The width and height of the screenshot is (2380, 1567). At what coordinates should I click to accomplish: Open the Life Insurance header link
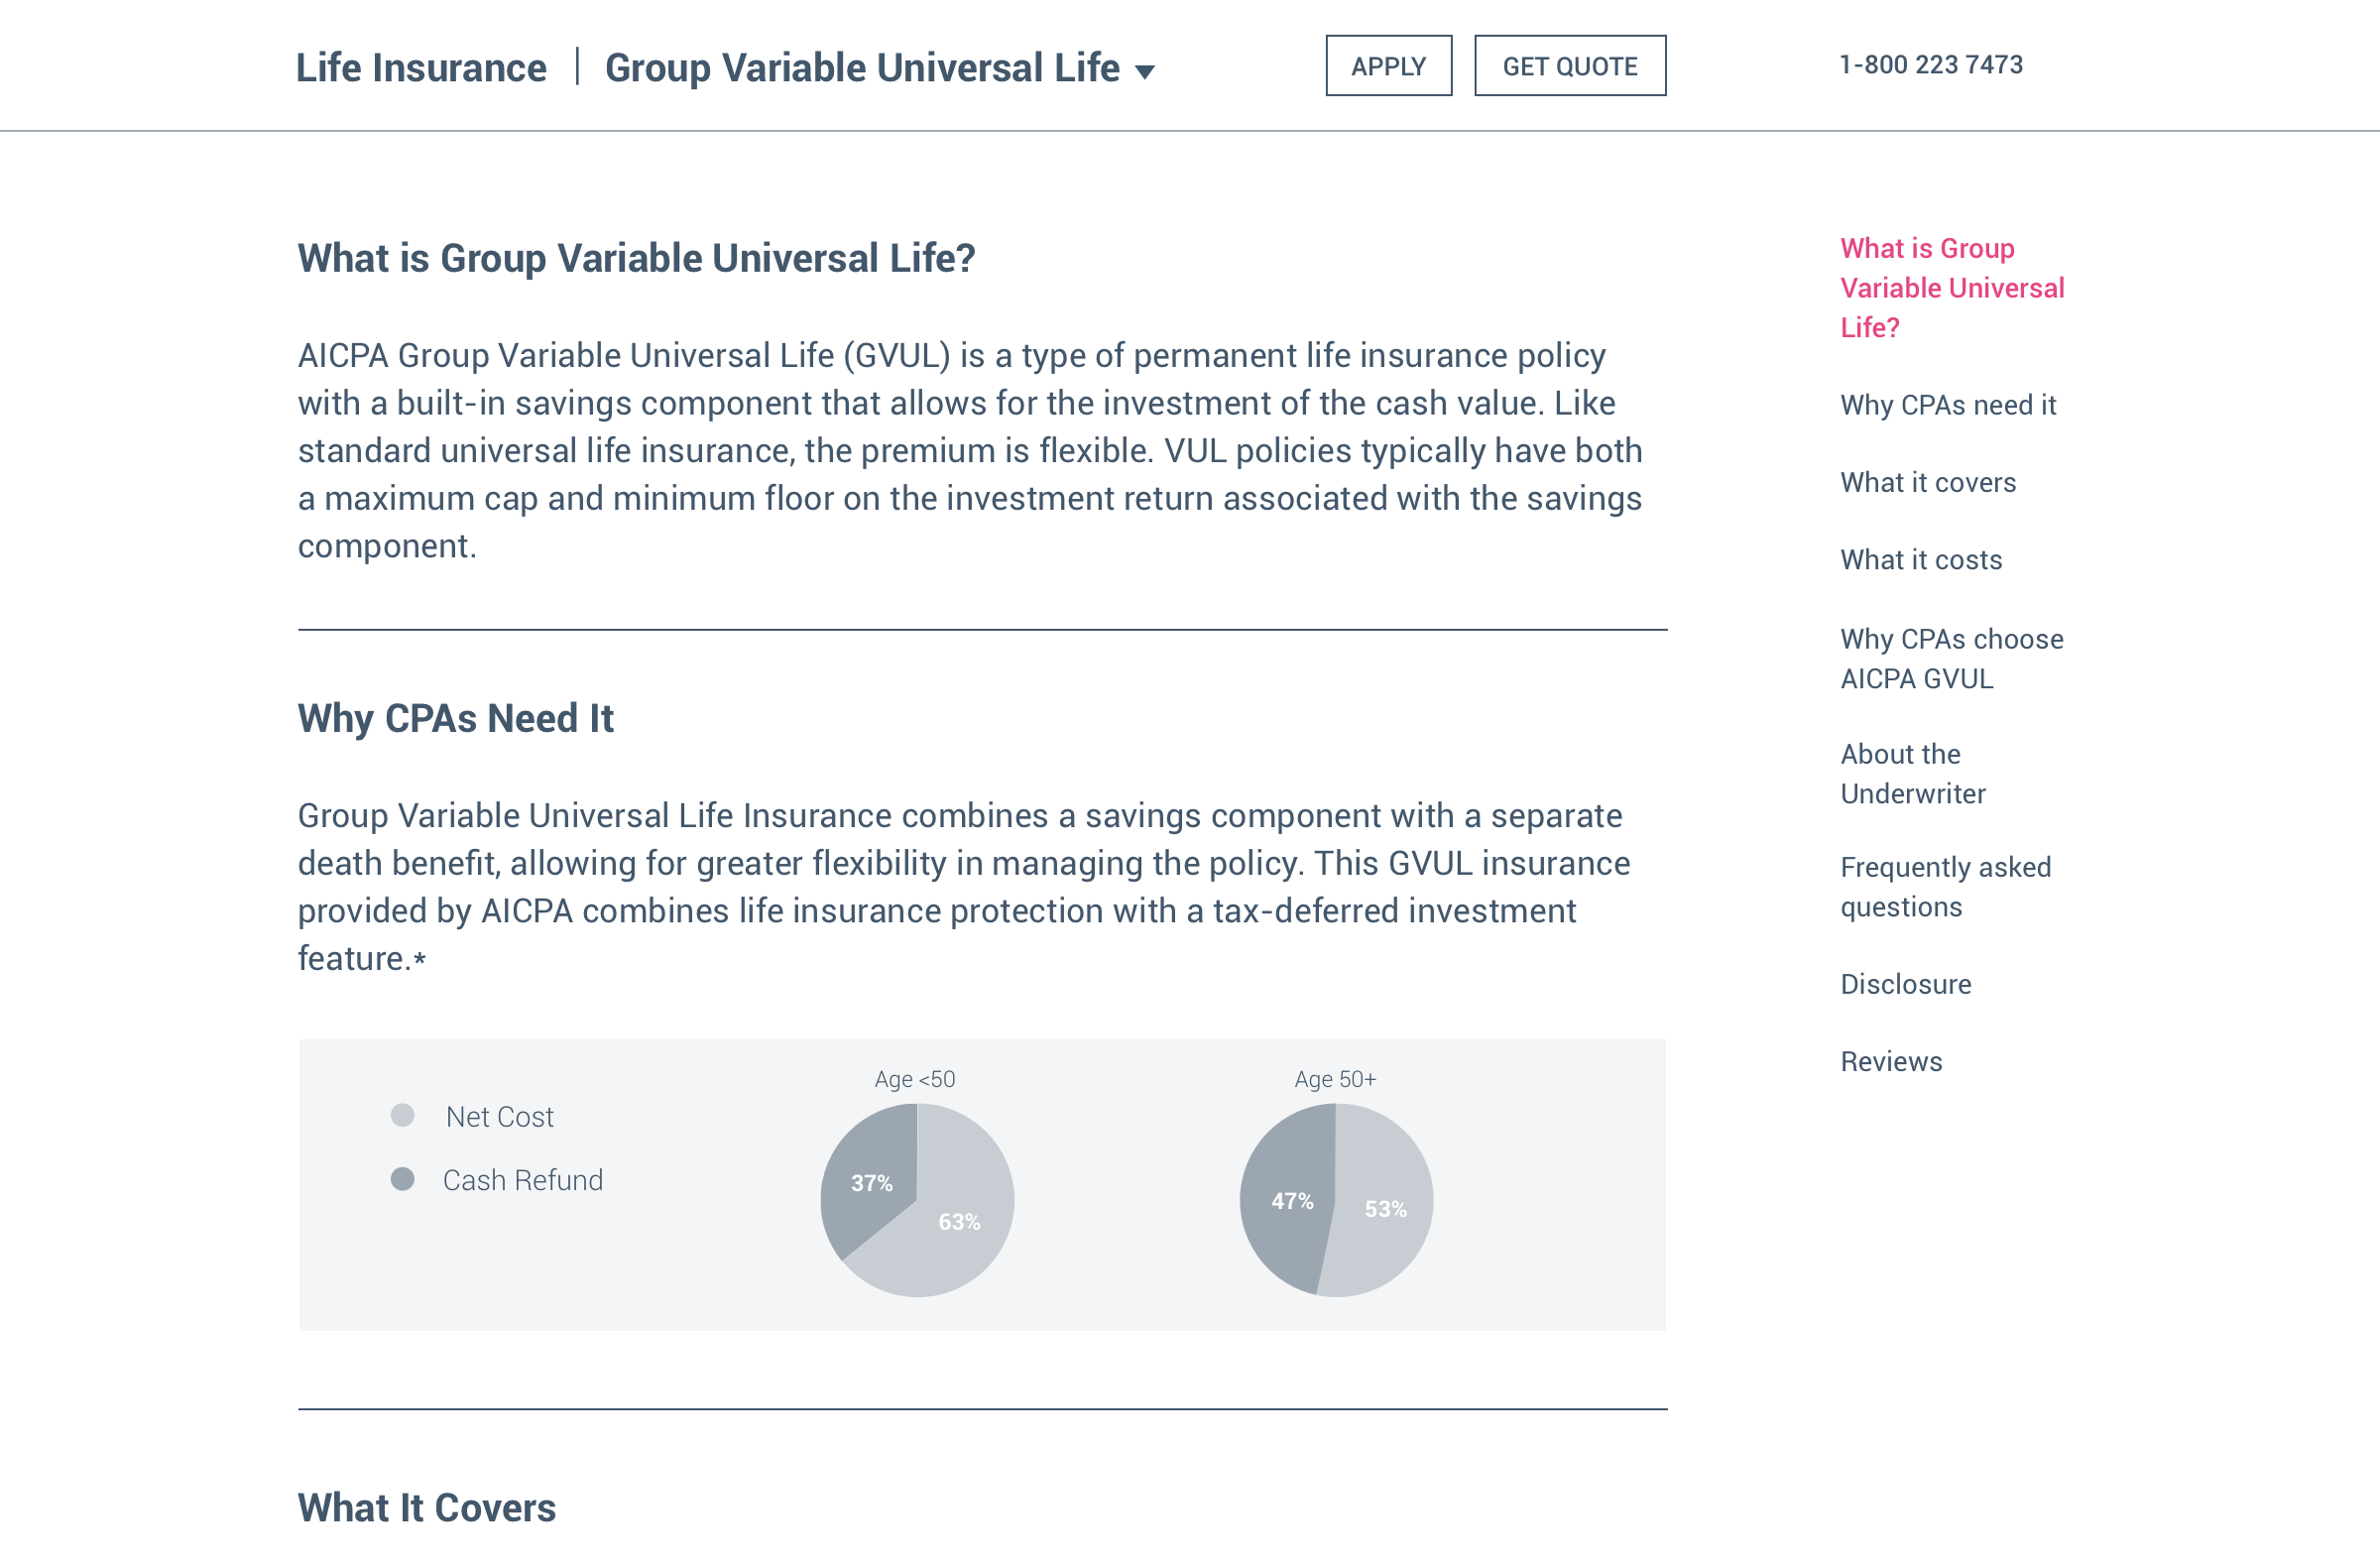click(x=421, y=68)
